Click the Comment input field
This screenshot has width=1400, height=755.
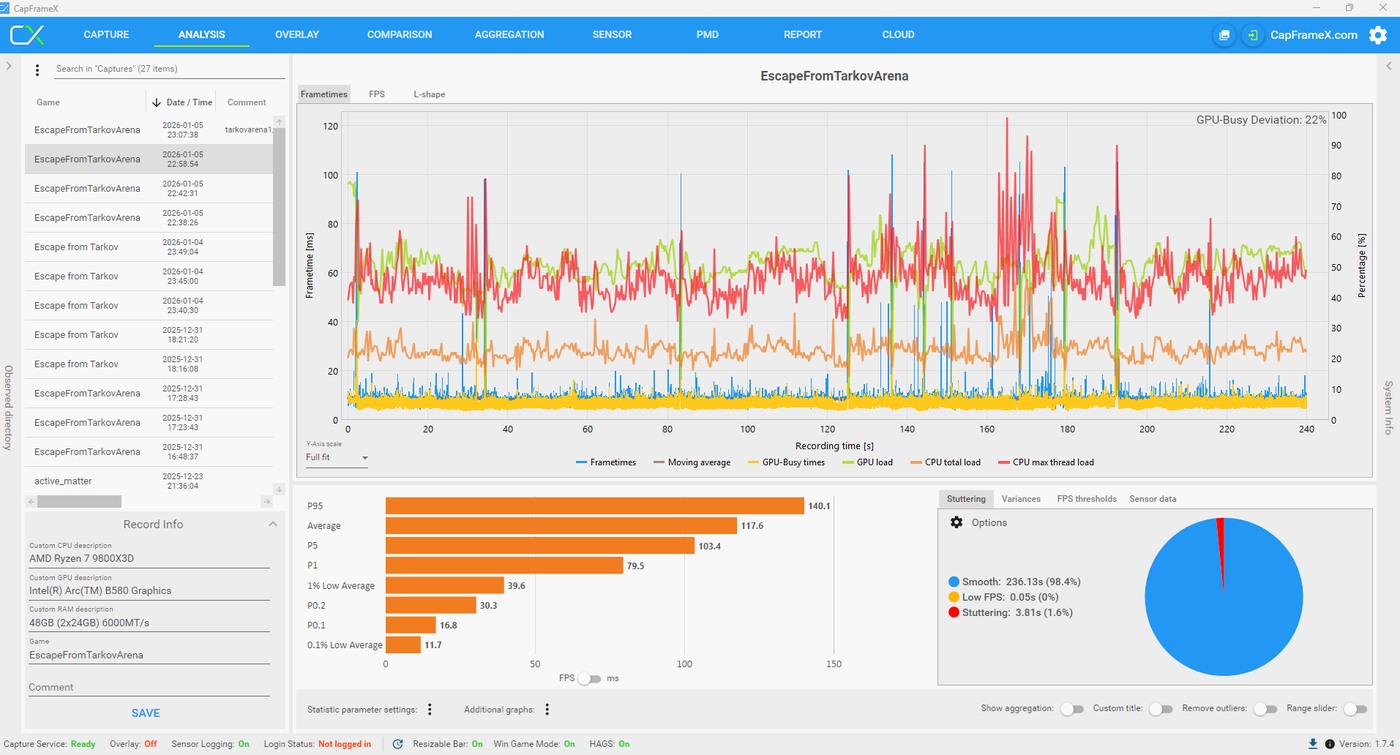pyautogui.click(x=149, y=687)
